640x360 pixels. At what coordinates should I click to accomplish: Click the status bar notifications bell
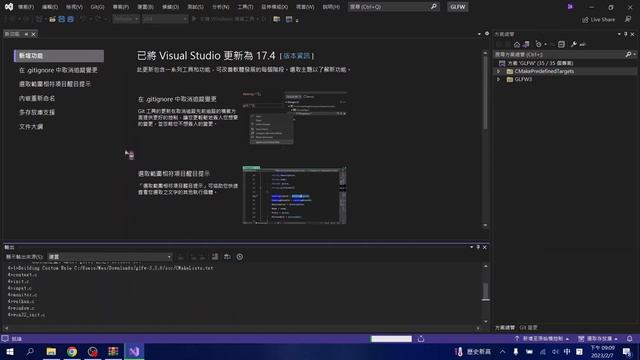coord(629,339)
